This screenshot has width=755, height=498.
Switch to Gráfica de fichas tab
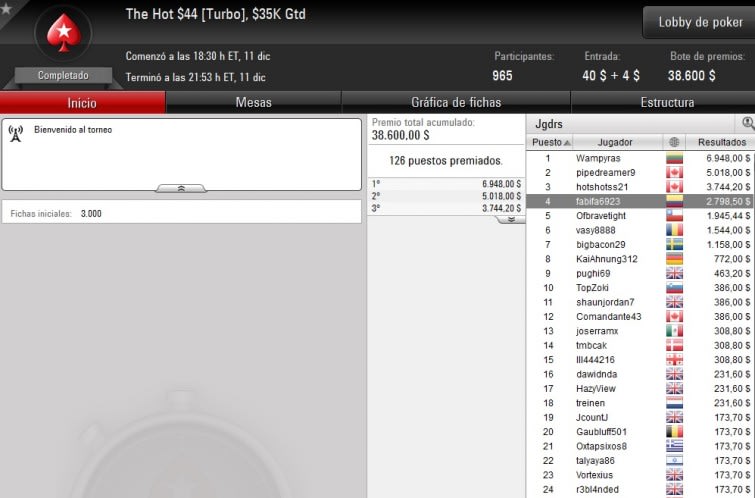456,103
